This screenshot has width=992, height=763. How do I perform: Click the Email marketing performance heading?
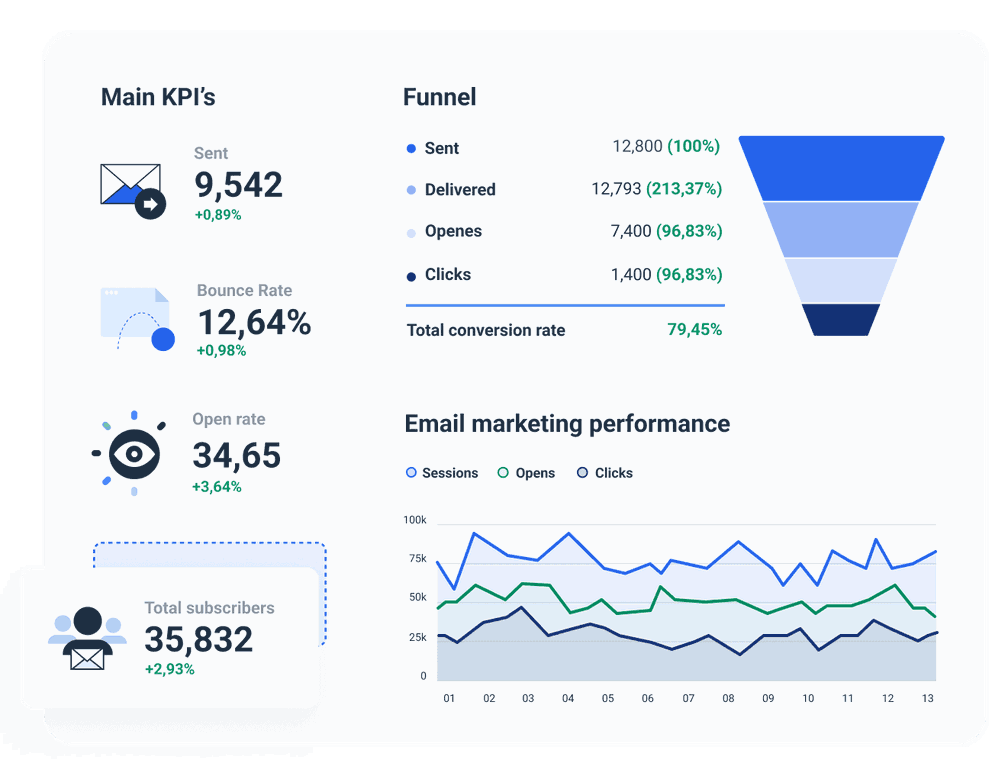[566, 424]
